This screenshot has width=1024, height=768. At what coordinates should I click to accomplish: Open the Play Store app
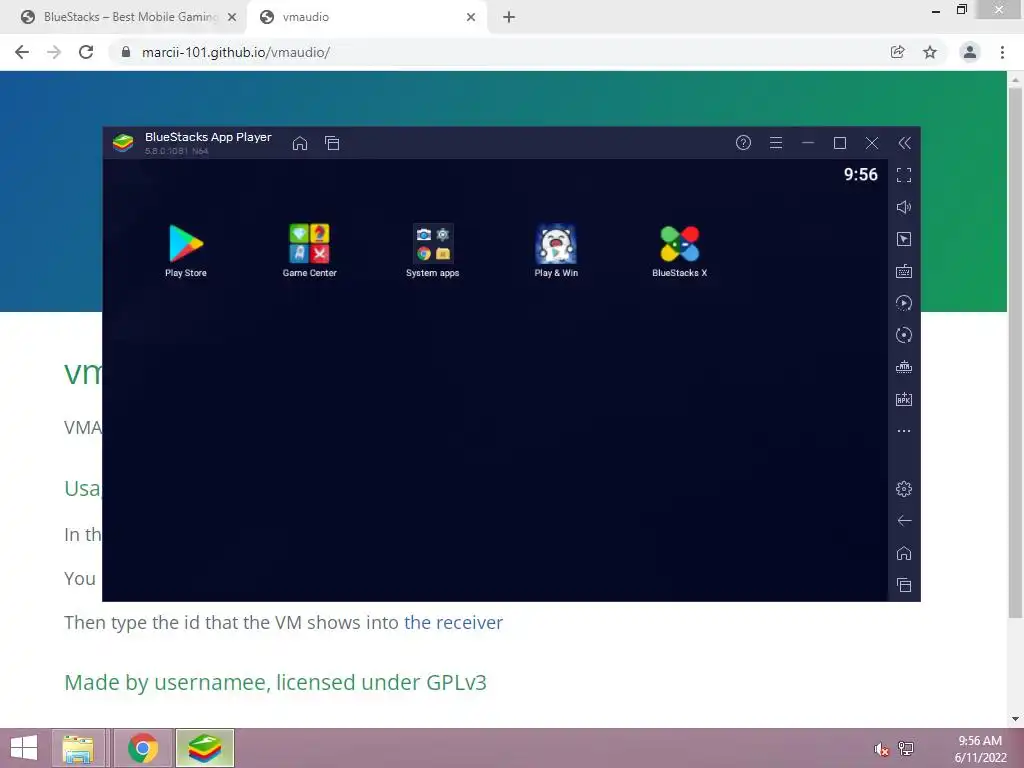[x=186, y=250]
